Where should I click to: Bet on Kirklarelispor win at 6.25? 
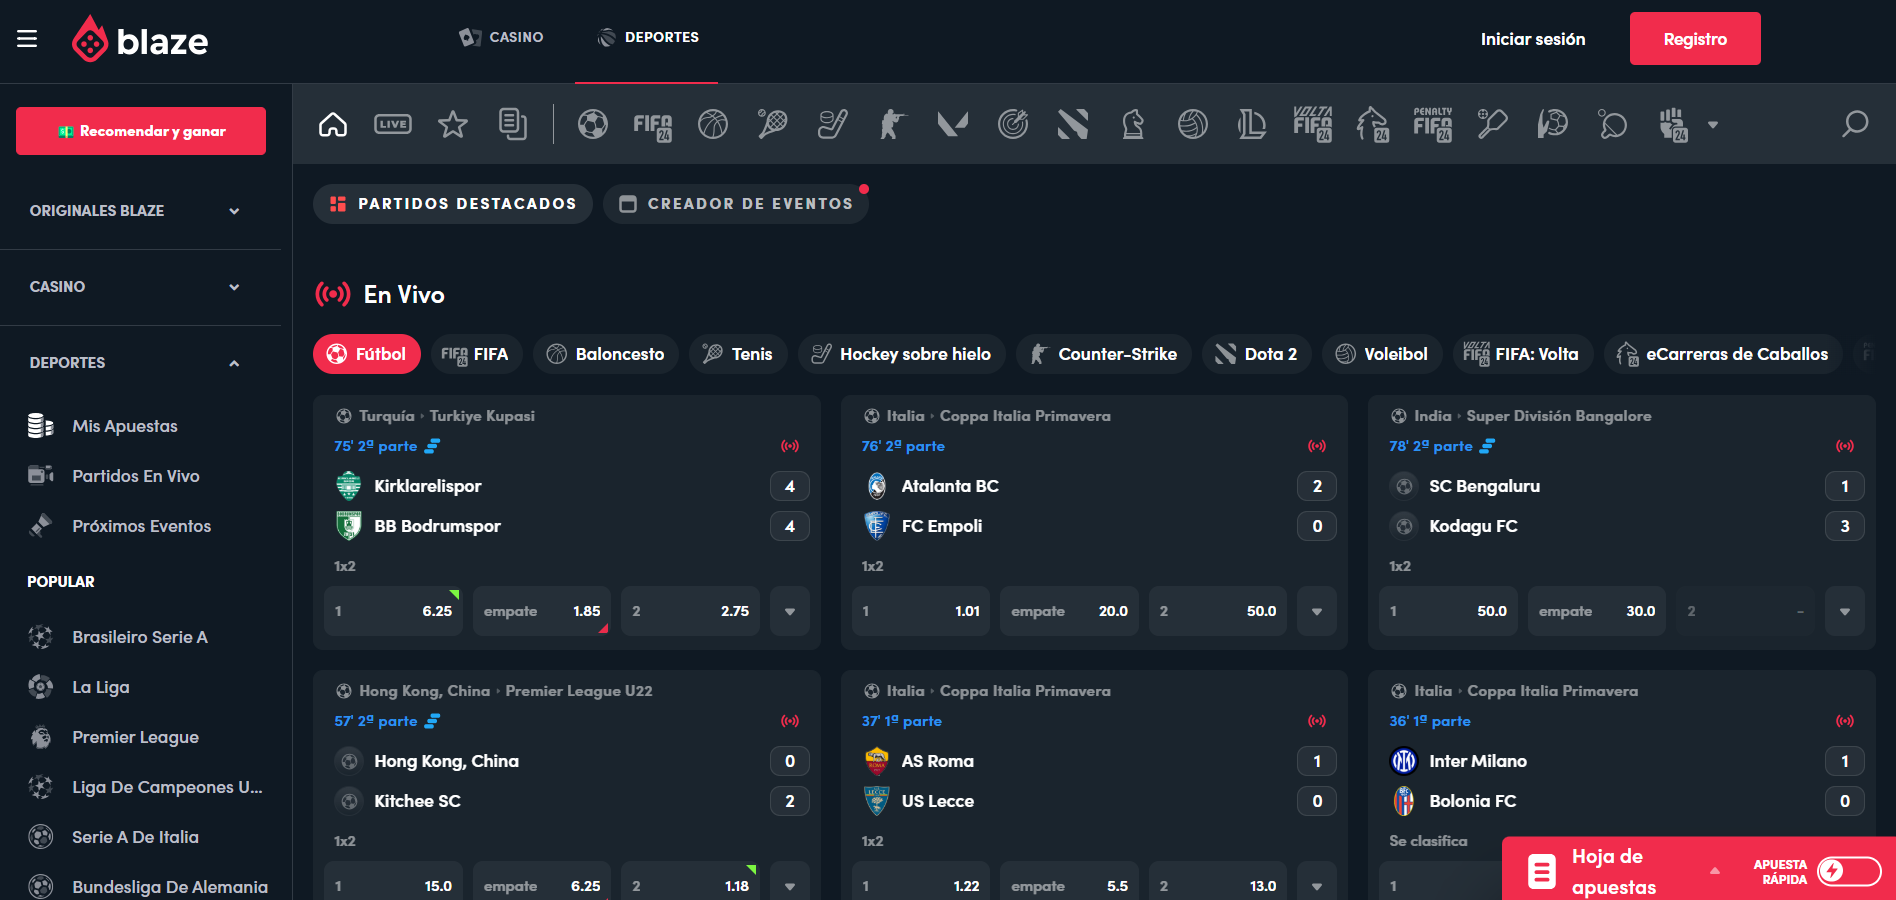coord(393,611)
